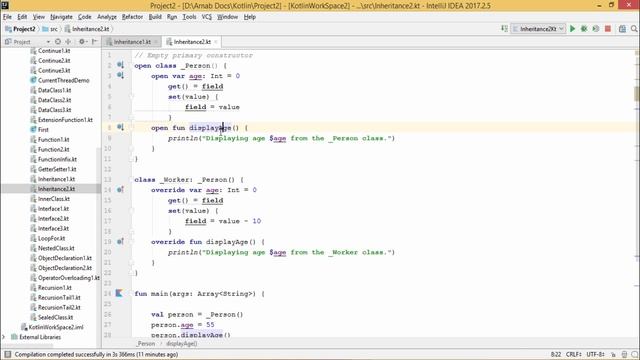
Task: Click the 8:22 cursor position indicator
Action: click(556, 354)
